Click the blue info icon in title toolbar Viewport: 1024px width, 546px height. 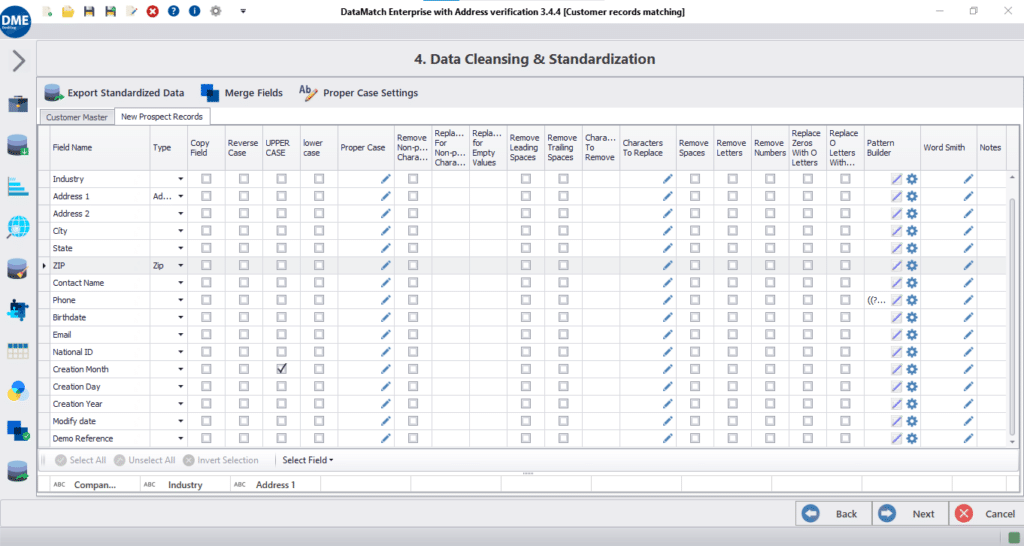coord(194,12)
